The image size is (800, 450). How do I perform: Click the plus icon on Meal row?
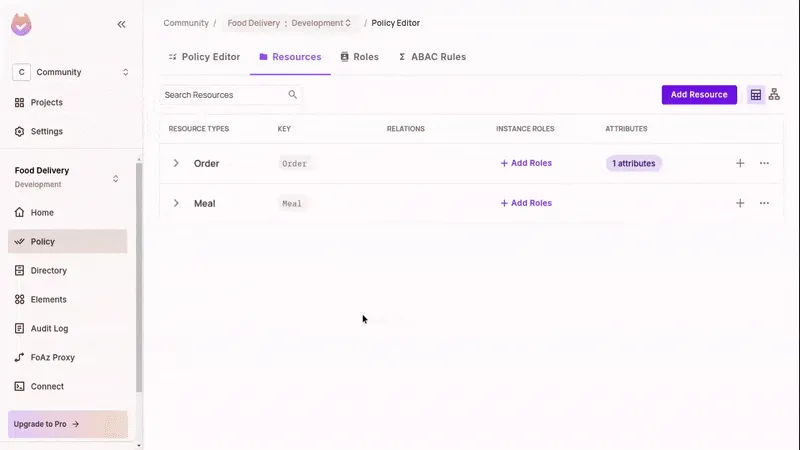tap(740, 203)
